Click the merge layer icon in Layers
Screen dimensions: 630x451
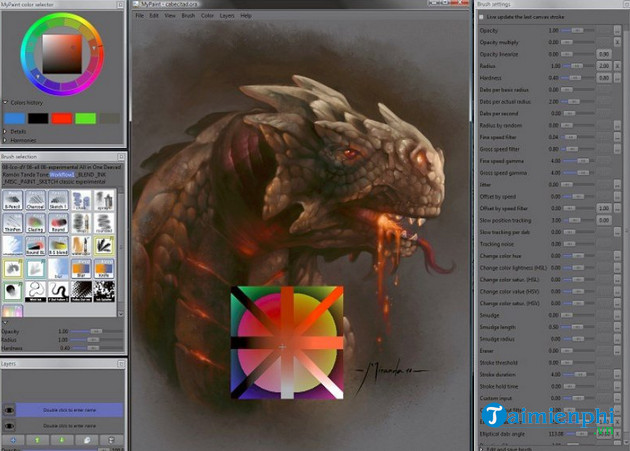coord(87,440)
